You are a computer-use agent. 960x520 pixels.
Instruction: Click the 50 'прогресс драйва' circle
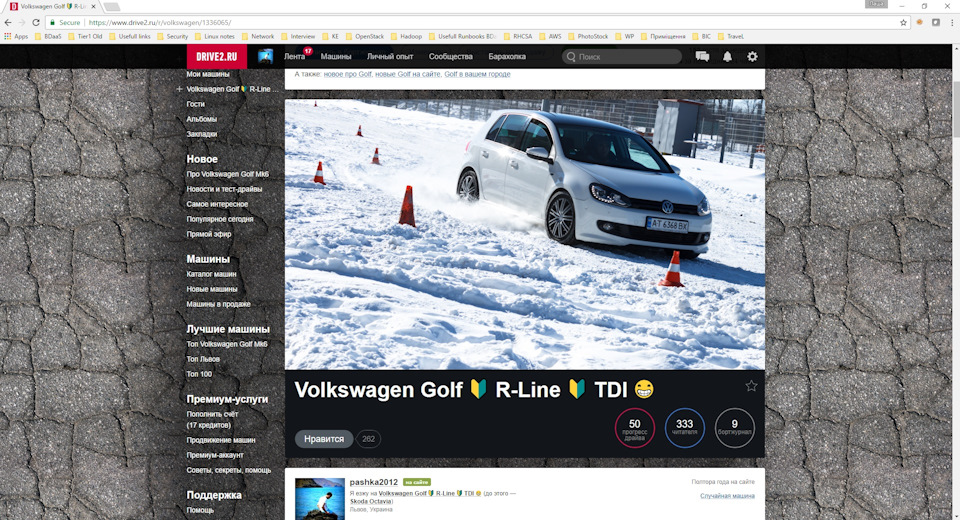(634, 428)
